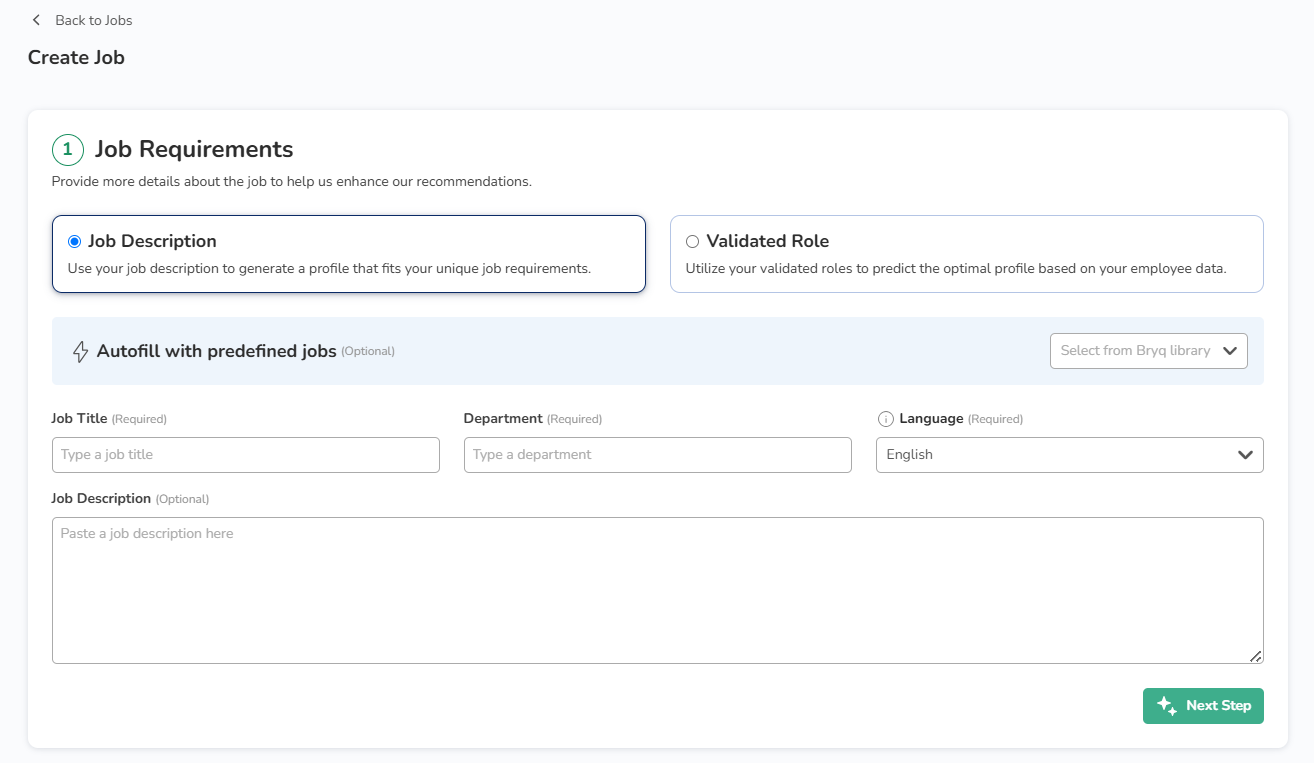Click the text area resize handle
1314x763 pixels.
[x=1255, y=656]
